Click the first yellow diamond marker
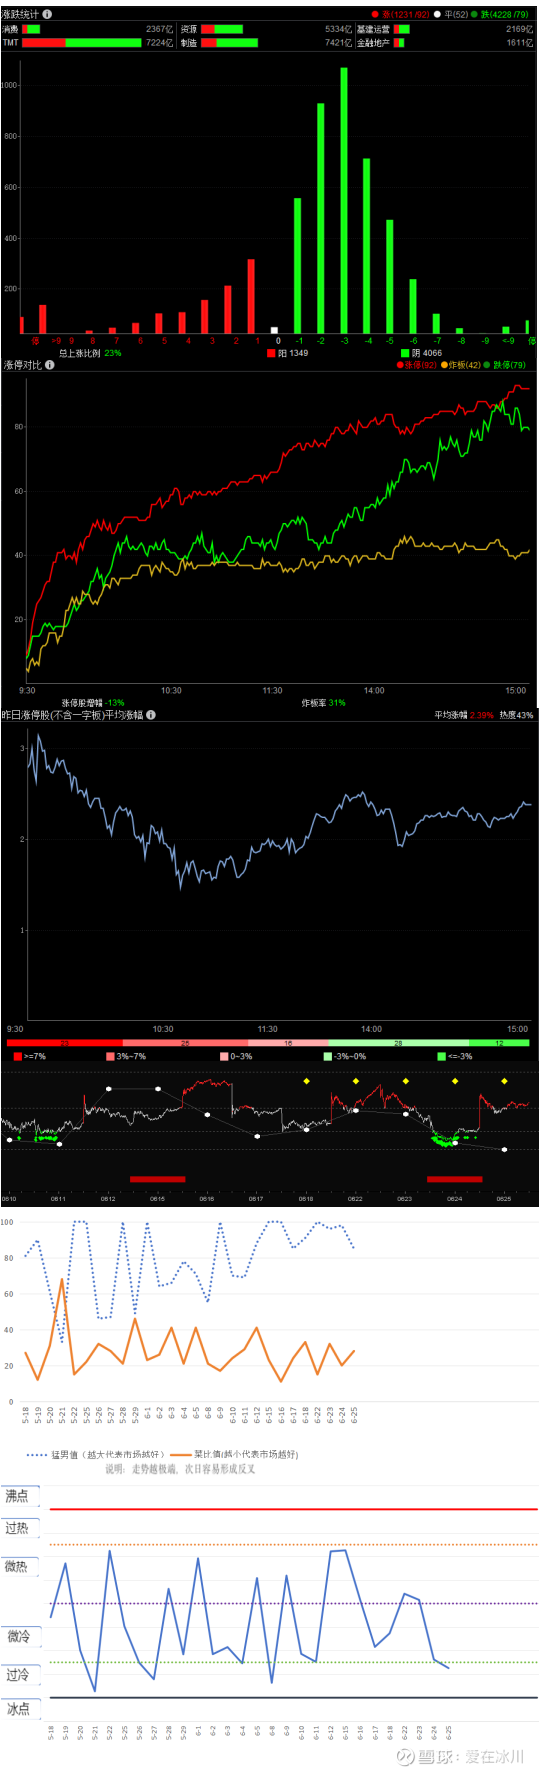Screen dimensions: 540x1773 click(x=307, y=1081)
